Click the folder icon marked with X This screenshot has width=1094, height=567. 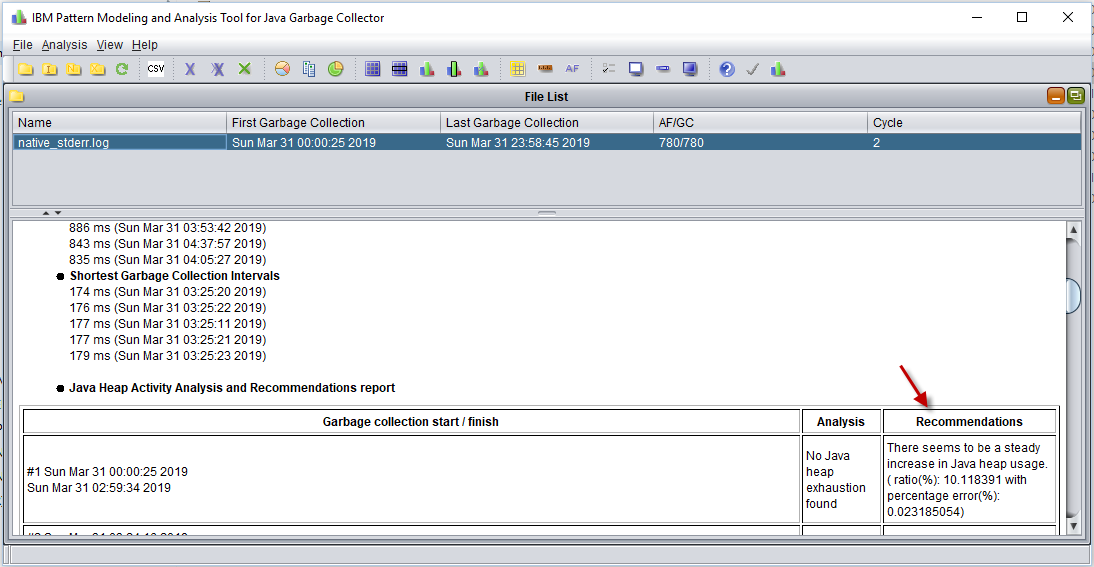pos(98,69)
